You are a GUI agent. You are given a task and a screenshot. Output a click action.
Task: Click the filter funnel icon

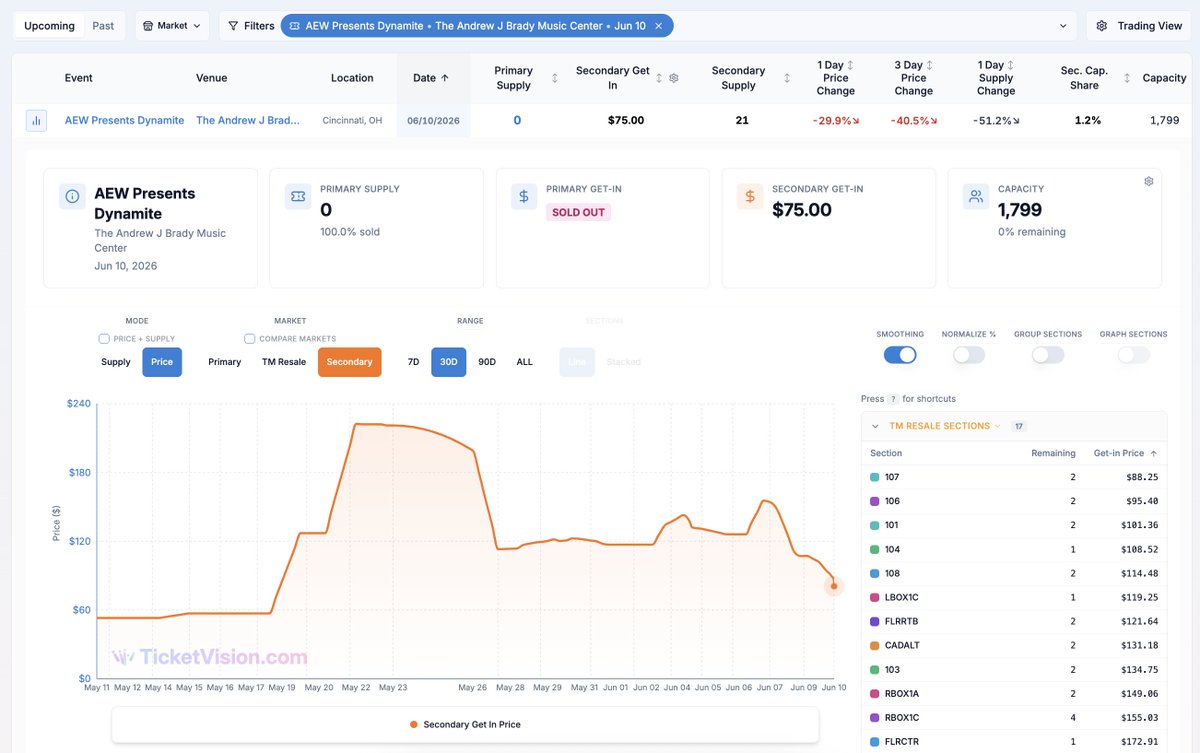233,26
